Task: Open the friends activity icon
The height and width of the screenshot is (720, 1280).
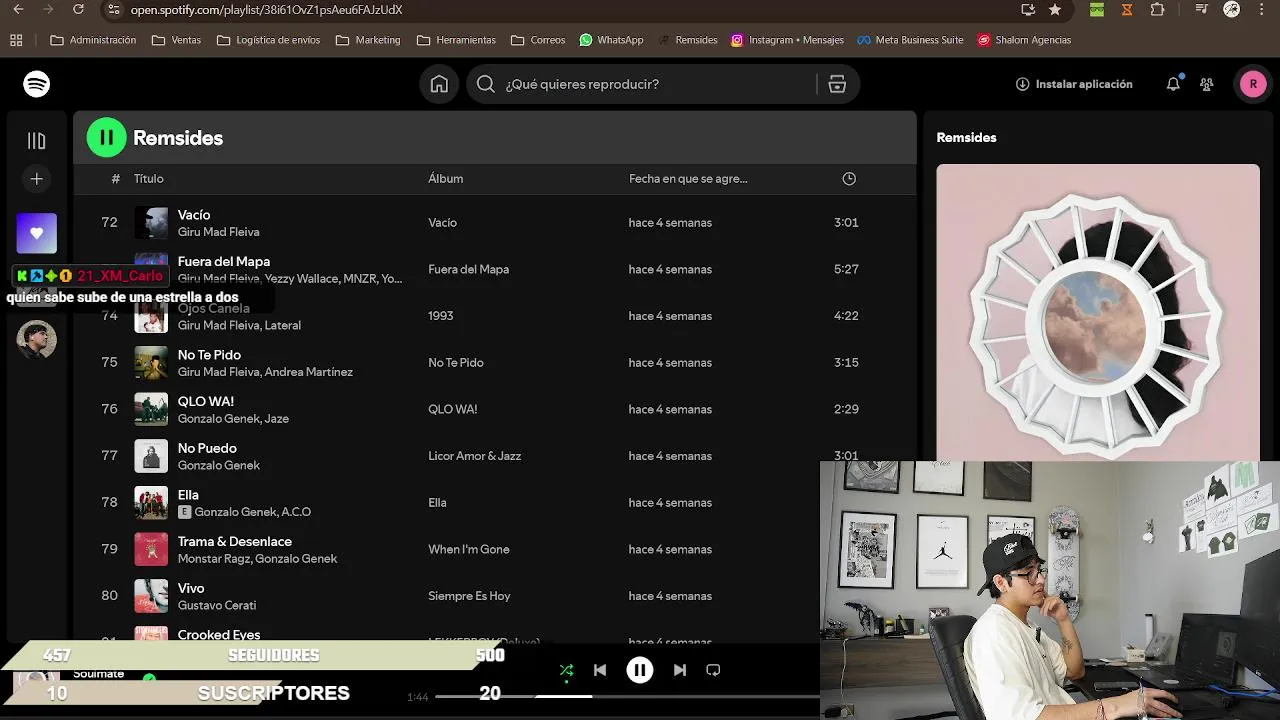Action: [x=1207, y=84]
